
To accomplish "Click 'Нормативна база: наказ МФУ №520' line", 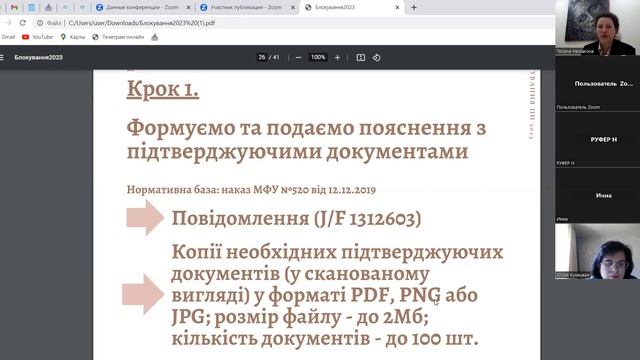I will pyautogui.click(x=251, y=190).
